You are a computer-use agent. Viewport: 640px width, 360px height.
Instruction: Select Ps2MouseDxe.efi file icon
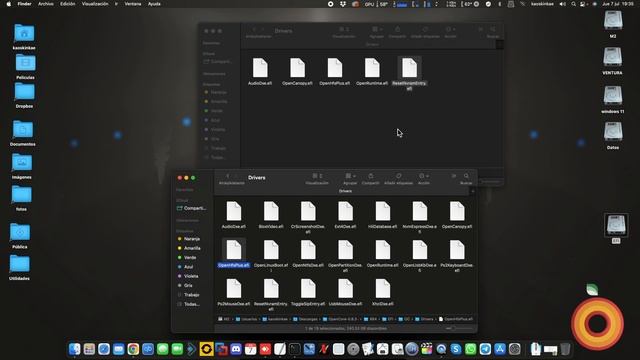(x=234, y=289)
